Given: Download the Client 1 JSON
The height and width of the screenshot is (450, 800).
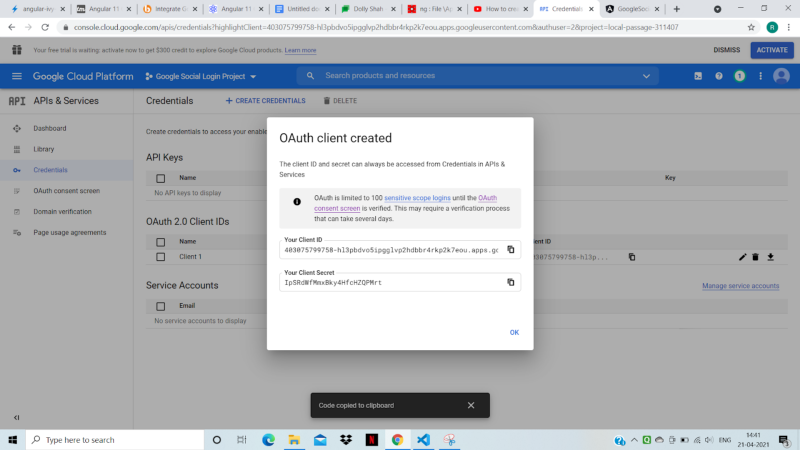Looking at the screenshot, I should pos(770,257).
